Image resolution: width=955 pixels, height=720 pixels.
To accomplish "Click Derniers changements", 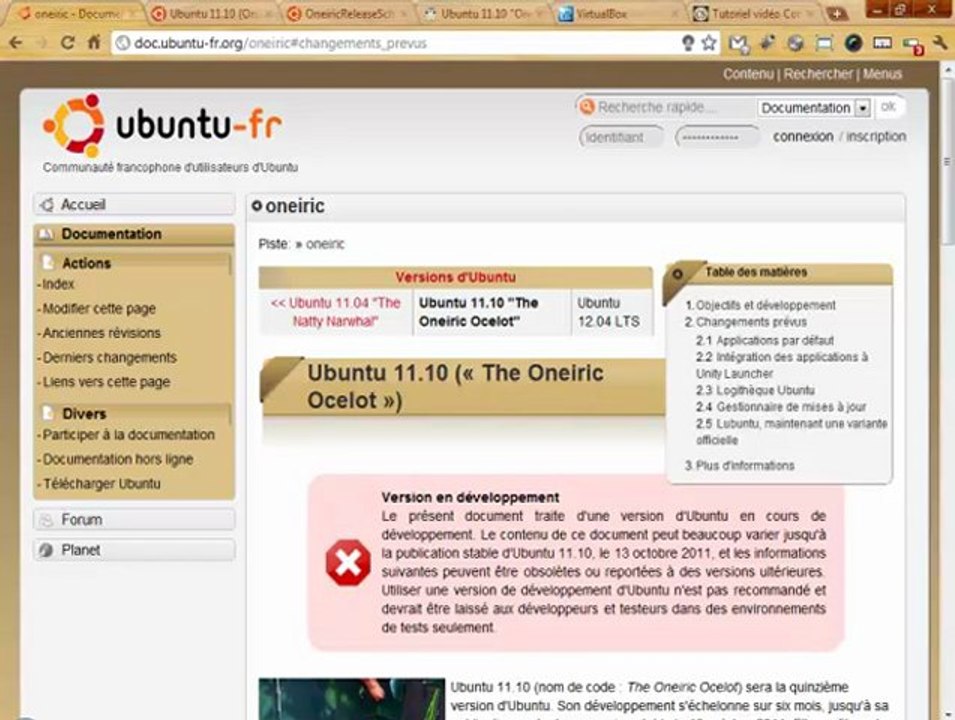I will click(109, 358).
